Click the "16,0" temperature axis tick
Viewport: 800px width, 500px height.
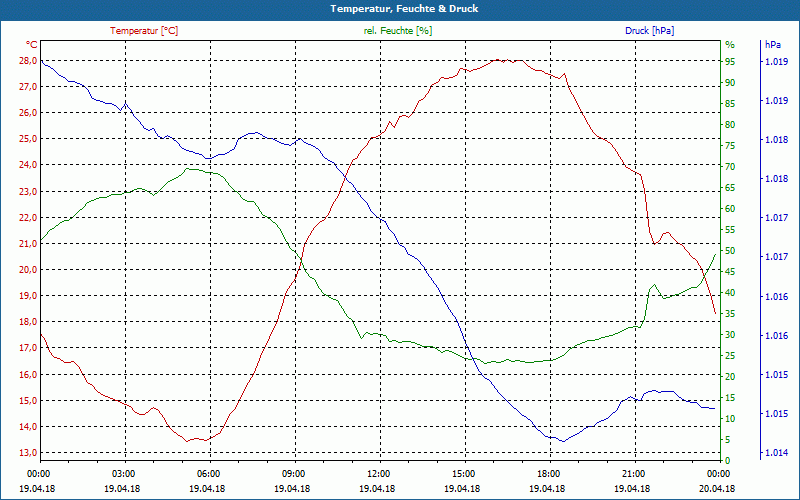[28, 374]
